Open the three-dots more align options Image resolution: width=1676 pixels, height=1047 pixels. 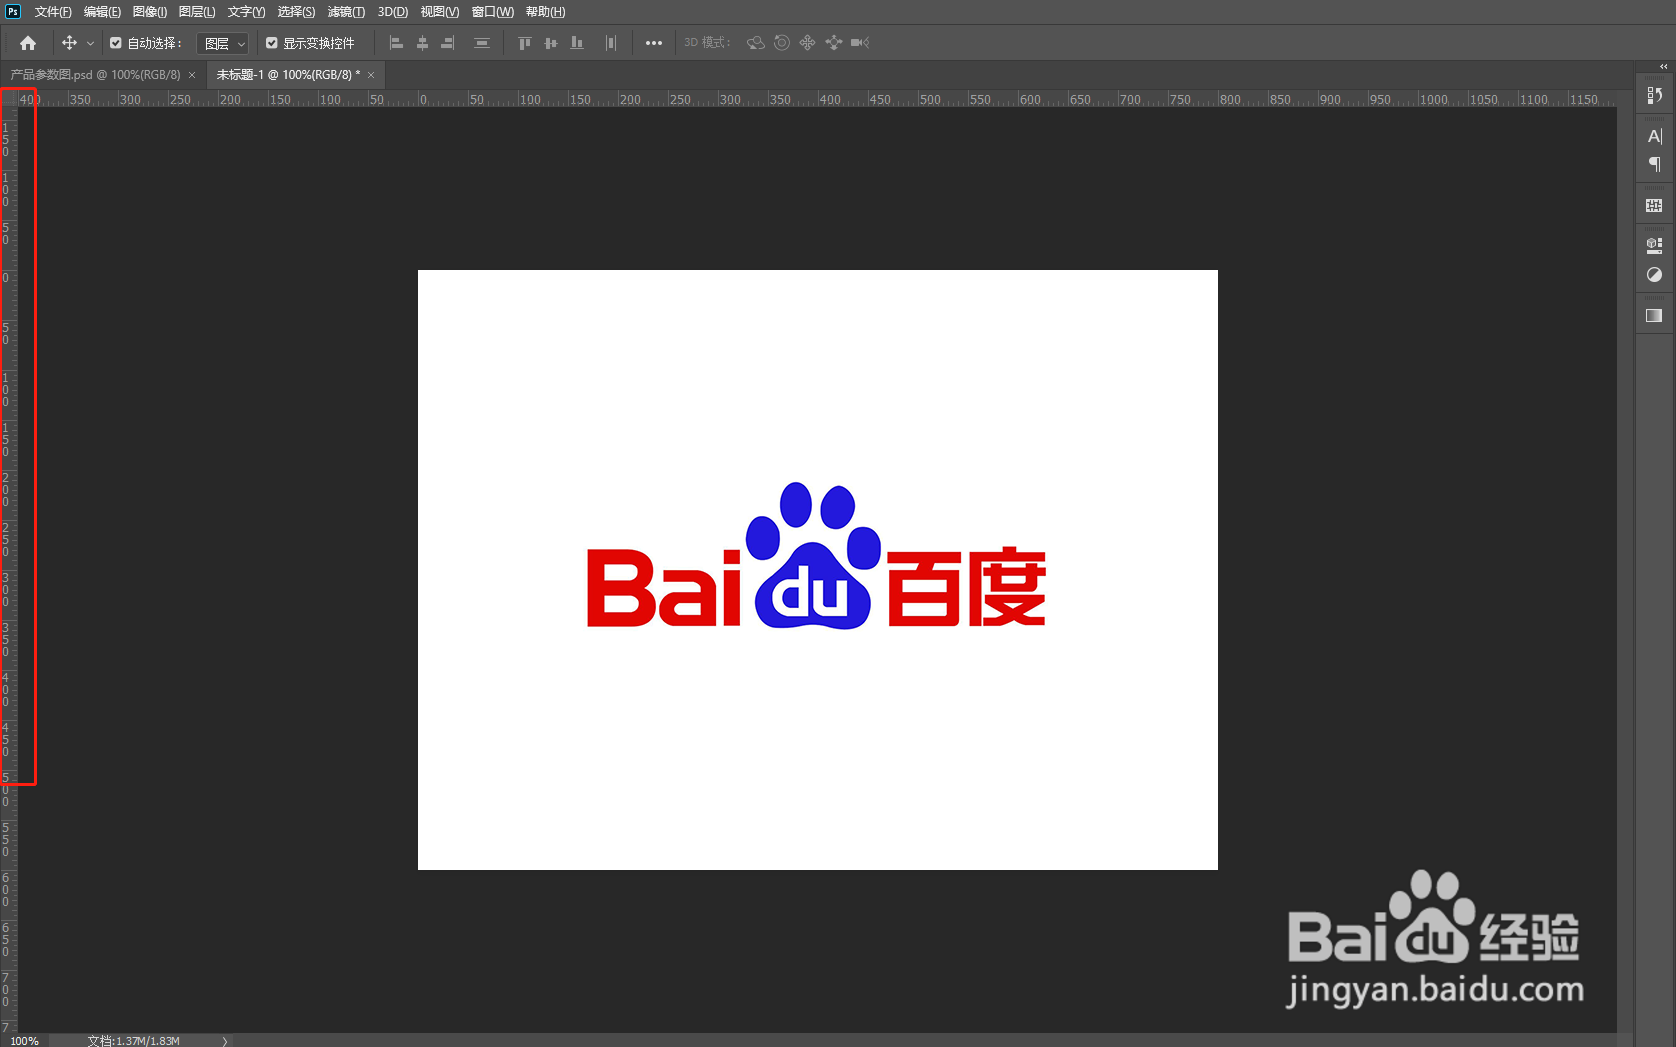click(654, 43)
